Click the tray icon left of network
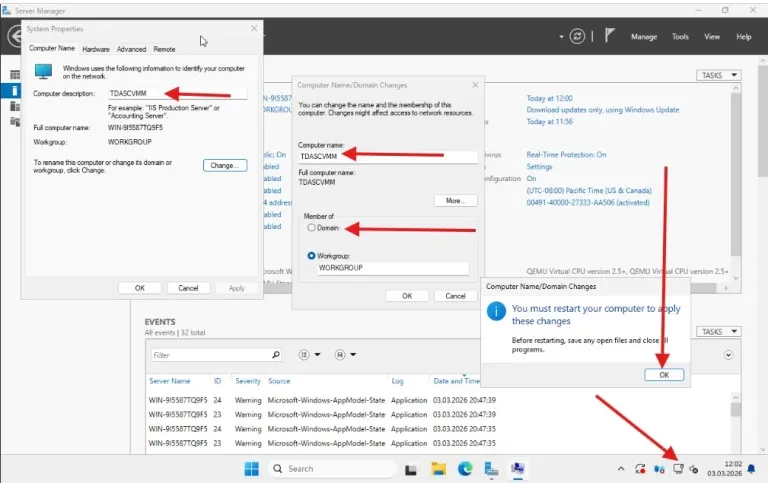This screenshot has width=768, height=483. pos(659,469)
